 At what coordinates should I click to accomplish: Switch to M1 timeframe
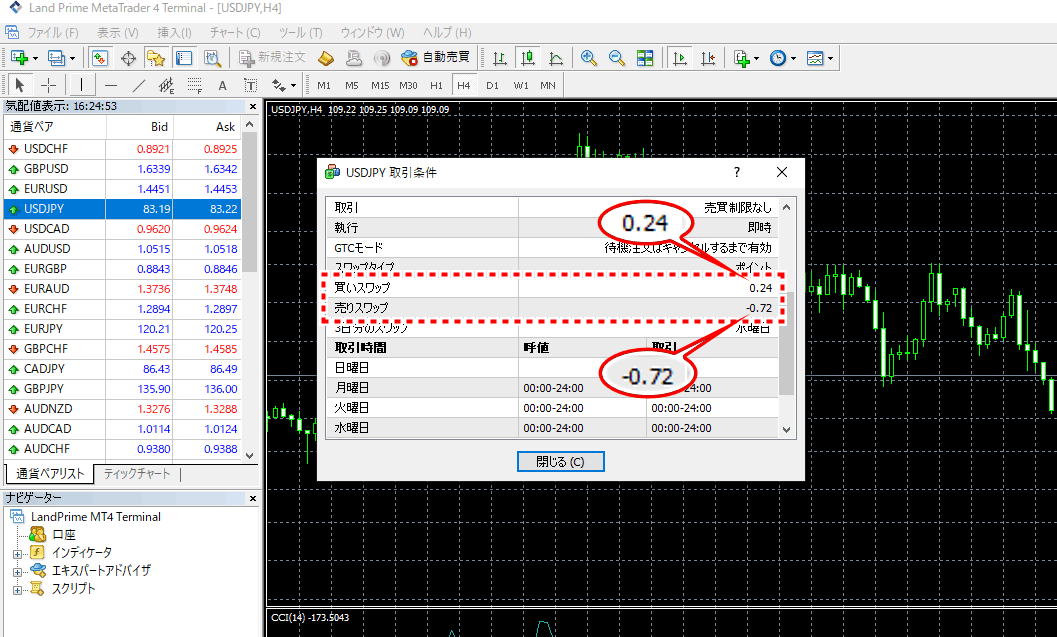pos(324,86)
